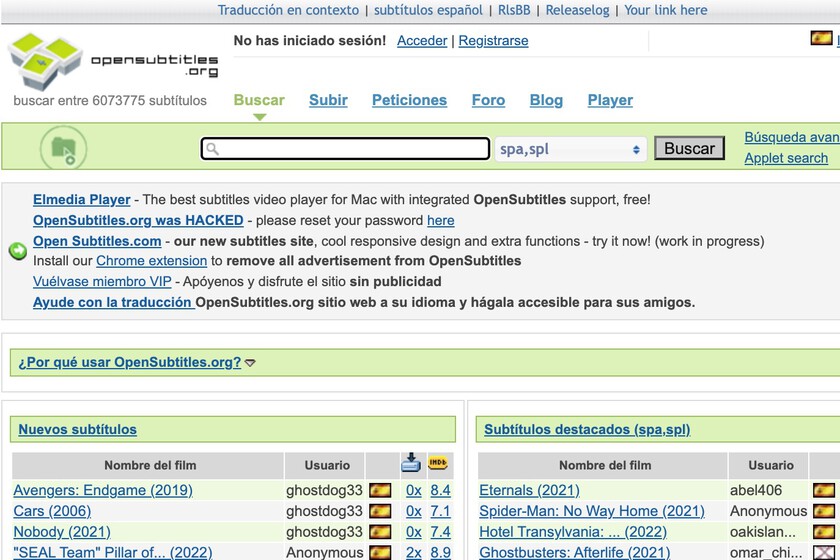
Task: Click the Acceder login link
Action: coord(422,41)
